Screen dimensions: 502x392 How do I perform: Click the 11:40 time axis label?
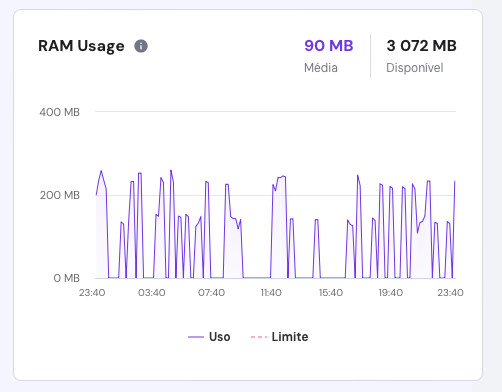[x=271, y=293]
